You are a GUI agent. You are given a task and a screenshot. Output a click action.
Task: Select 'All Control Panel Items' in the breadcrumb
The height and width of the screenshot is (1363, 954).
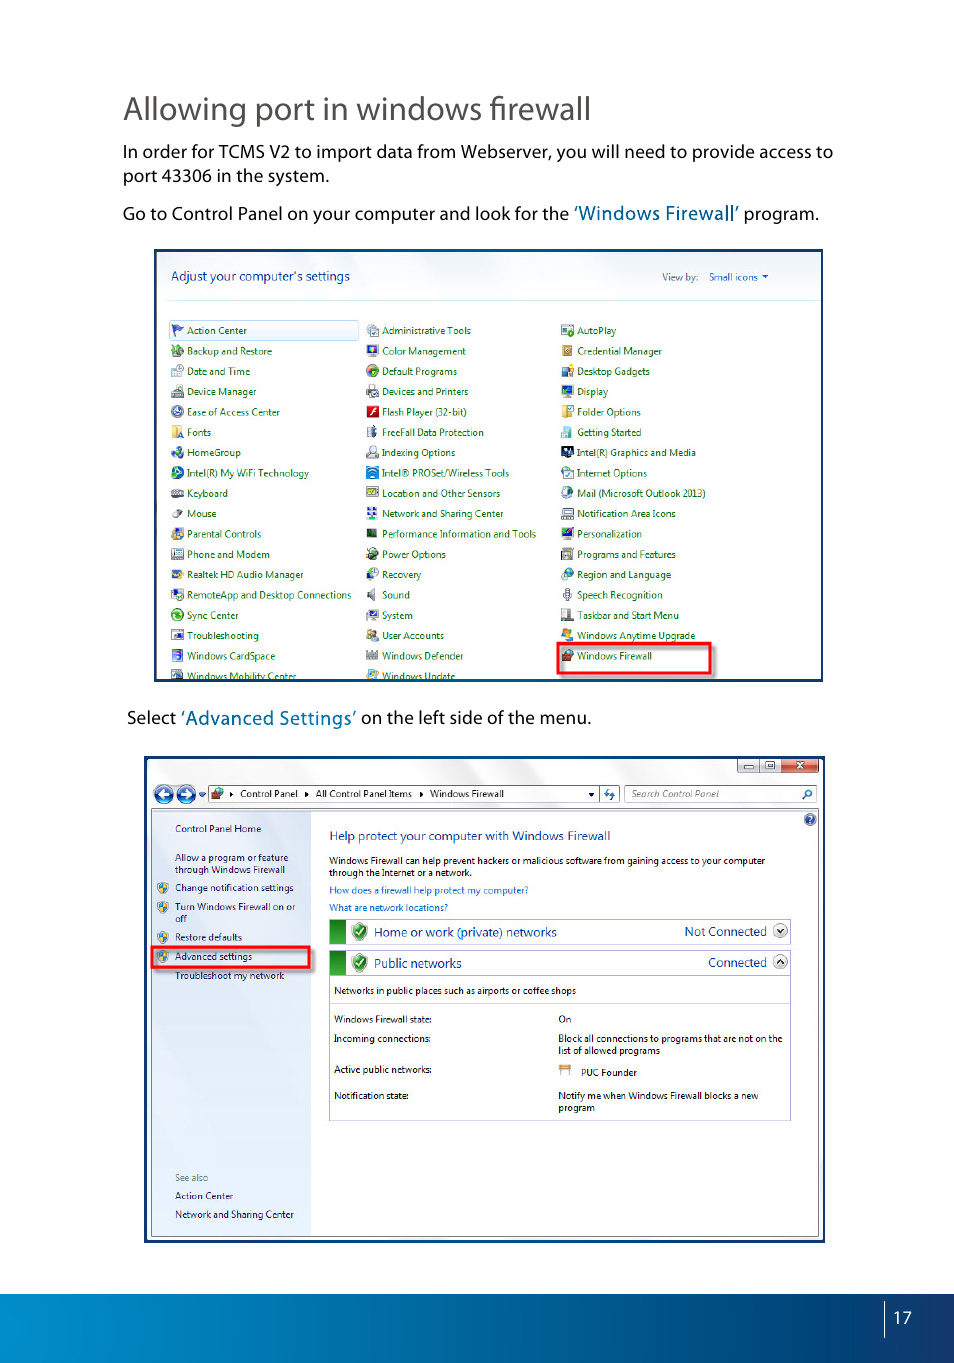click(364, 794)
